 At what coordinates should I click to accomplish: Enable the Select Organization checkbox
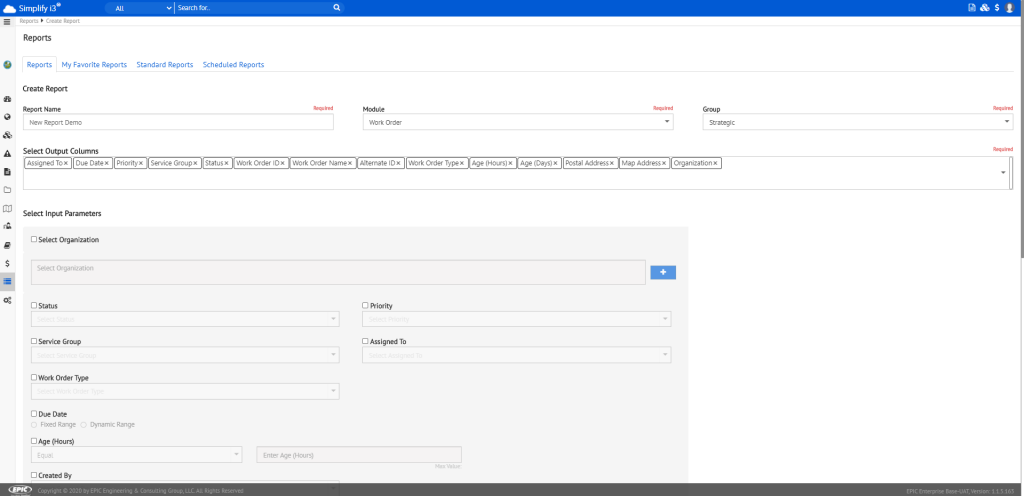tap(34, 240)
